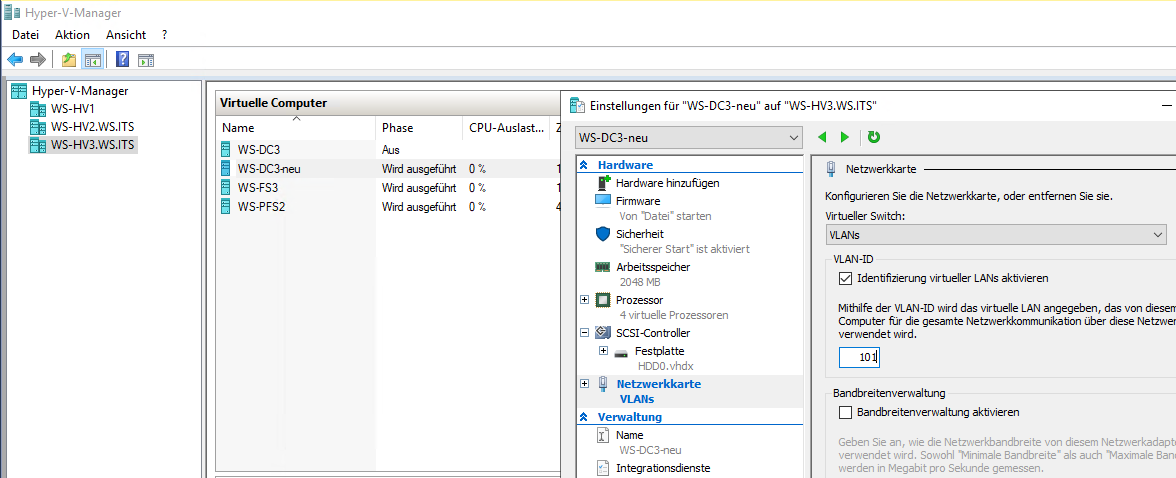The width and height of the screenshot is (1176, 478).
Task: Click the Virtuelle Computer panel header
Action: 388,103
